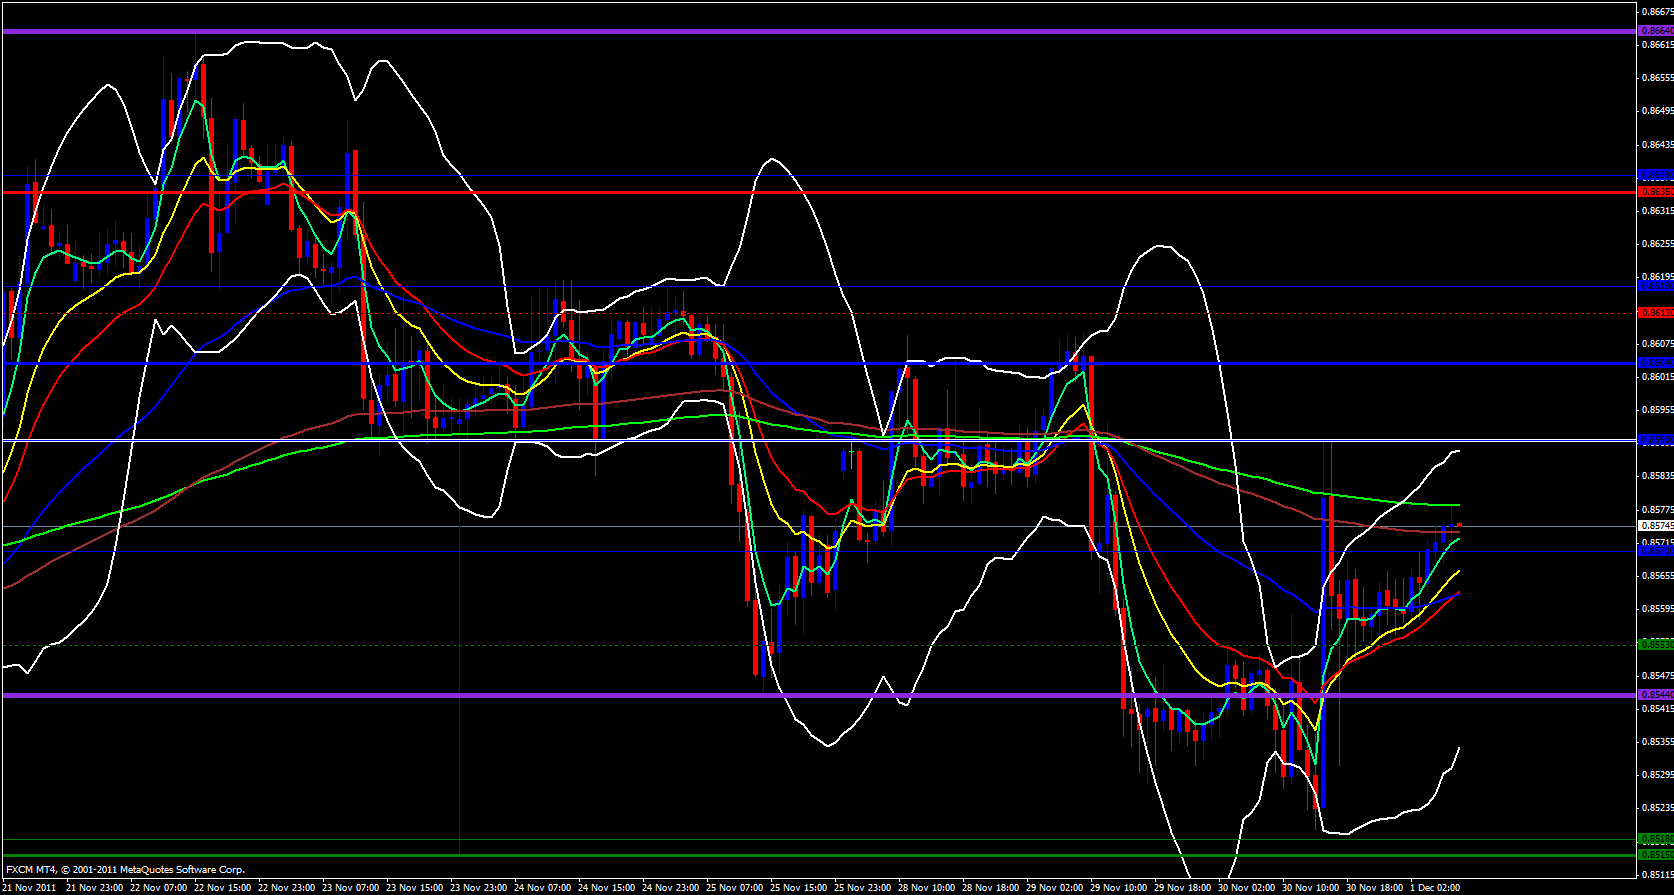Select the 1 Dec 02:00 time label
The height and width of the screenshot is (895, 1674).
1436,887
